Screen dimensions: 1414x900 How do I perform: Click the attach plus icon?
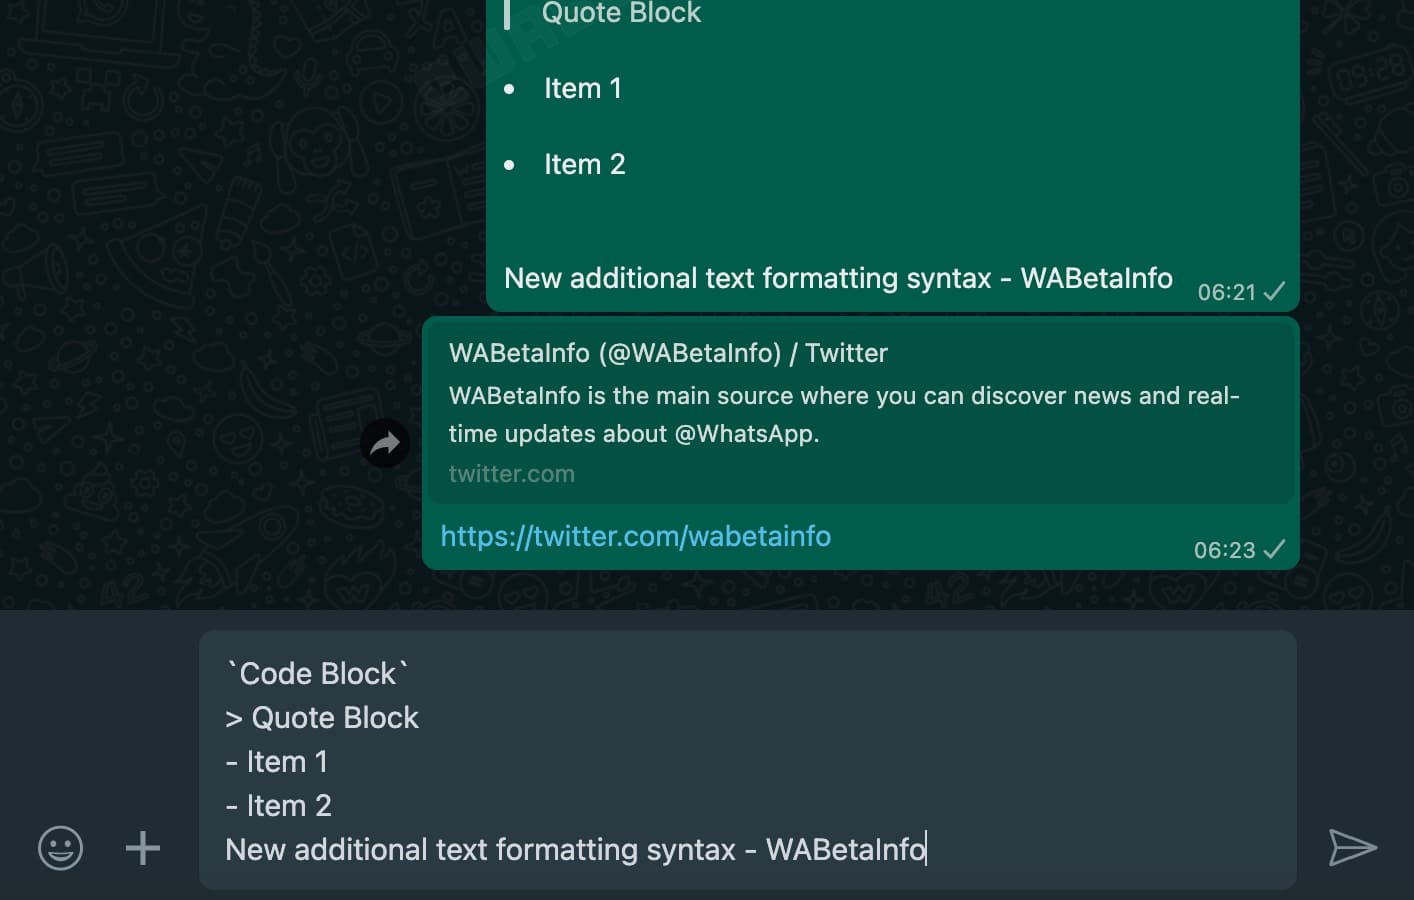(x=143, y=847)
